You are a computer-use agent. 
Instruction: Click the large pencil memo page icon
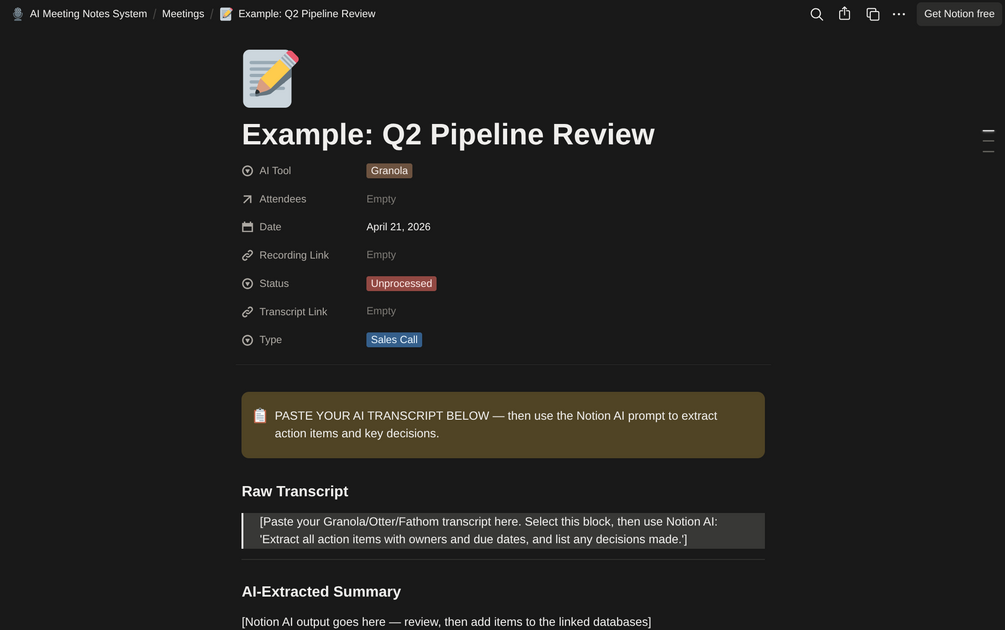[270, 79]
